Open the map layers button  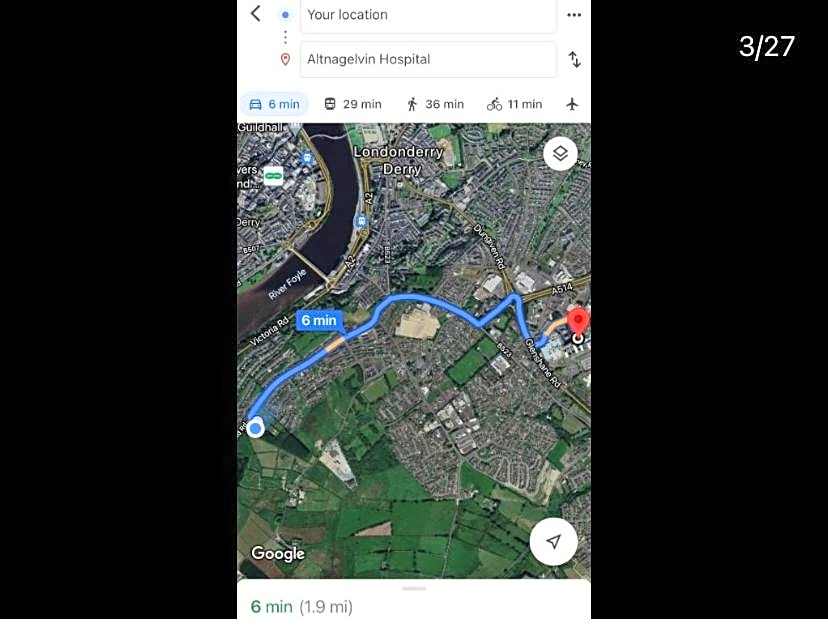point(560,153)
